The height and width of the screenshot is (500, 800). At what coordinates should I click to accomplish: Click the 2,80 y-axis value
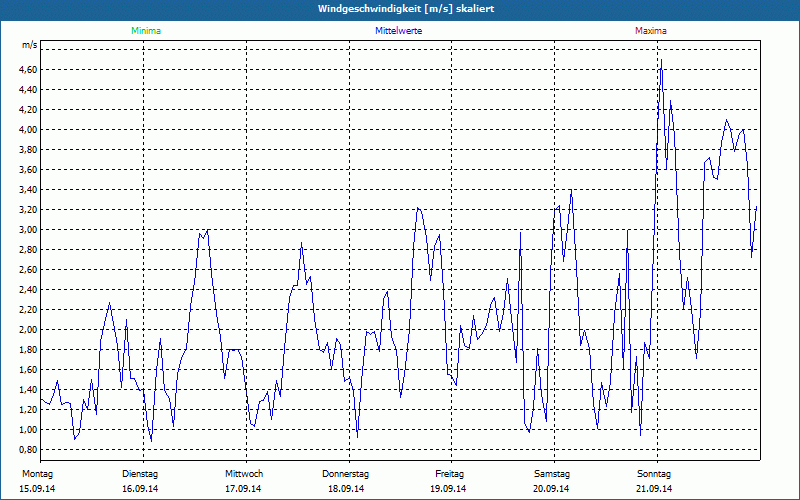pos(29,249)
